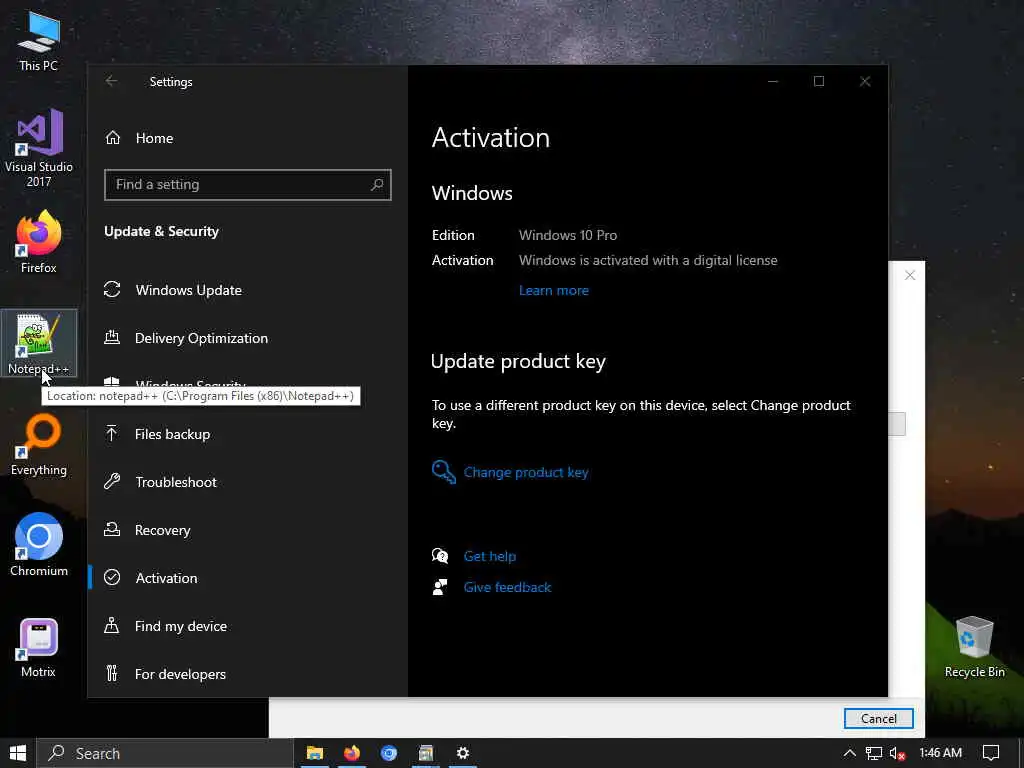Image resolution: width=1024 pixels, height=768 pixels.
Task: Open This PC desktop icon
Action: coord(39,40)
